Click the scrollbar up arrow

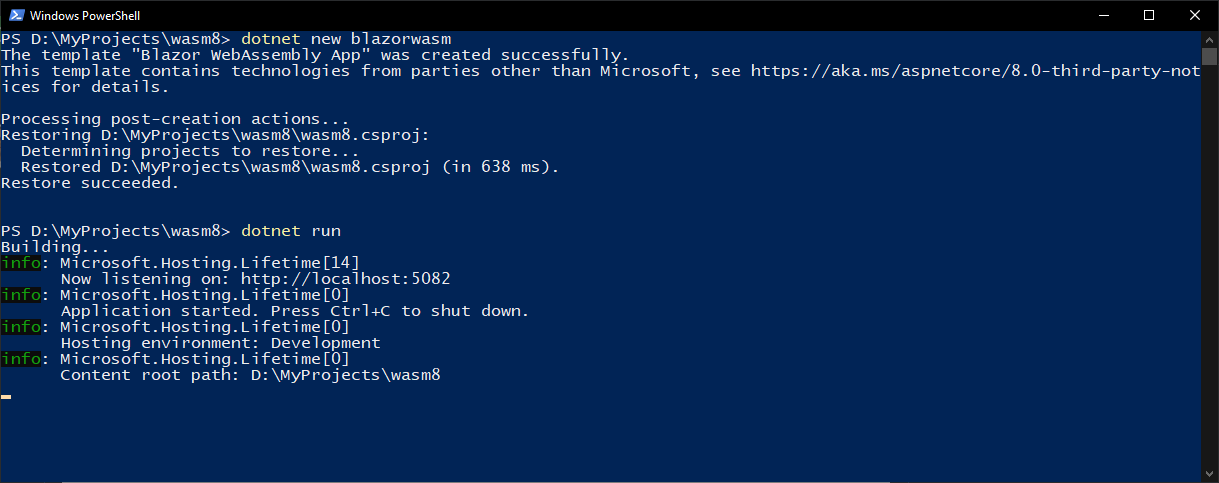(1209, 40)
